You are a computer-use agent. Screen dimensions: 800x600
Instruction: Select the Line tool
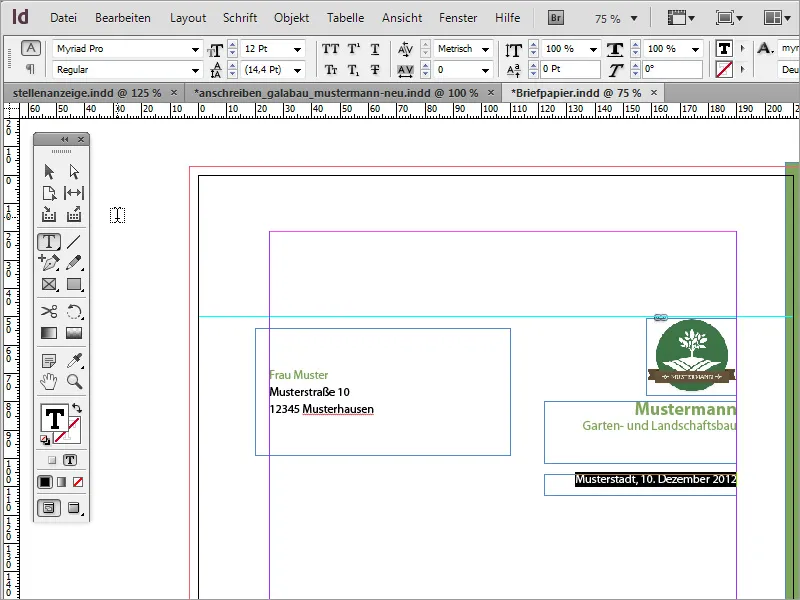[74, 241]
